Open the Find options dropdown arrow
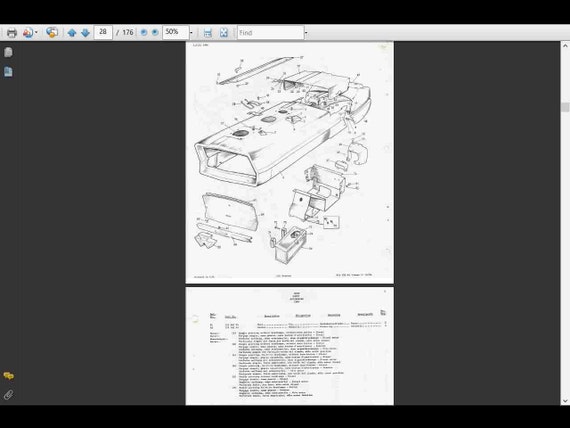This screenshot has height=428, width=570. (306, 33)
